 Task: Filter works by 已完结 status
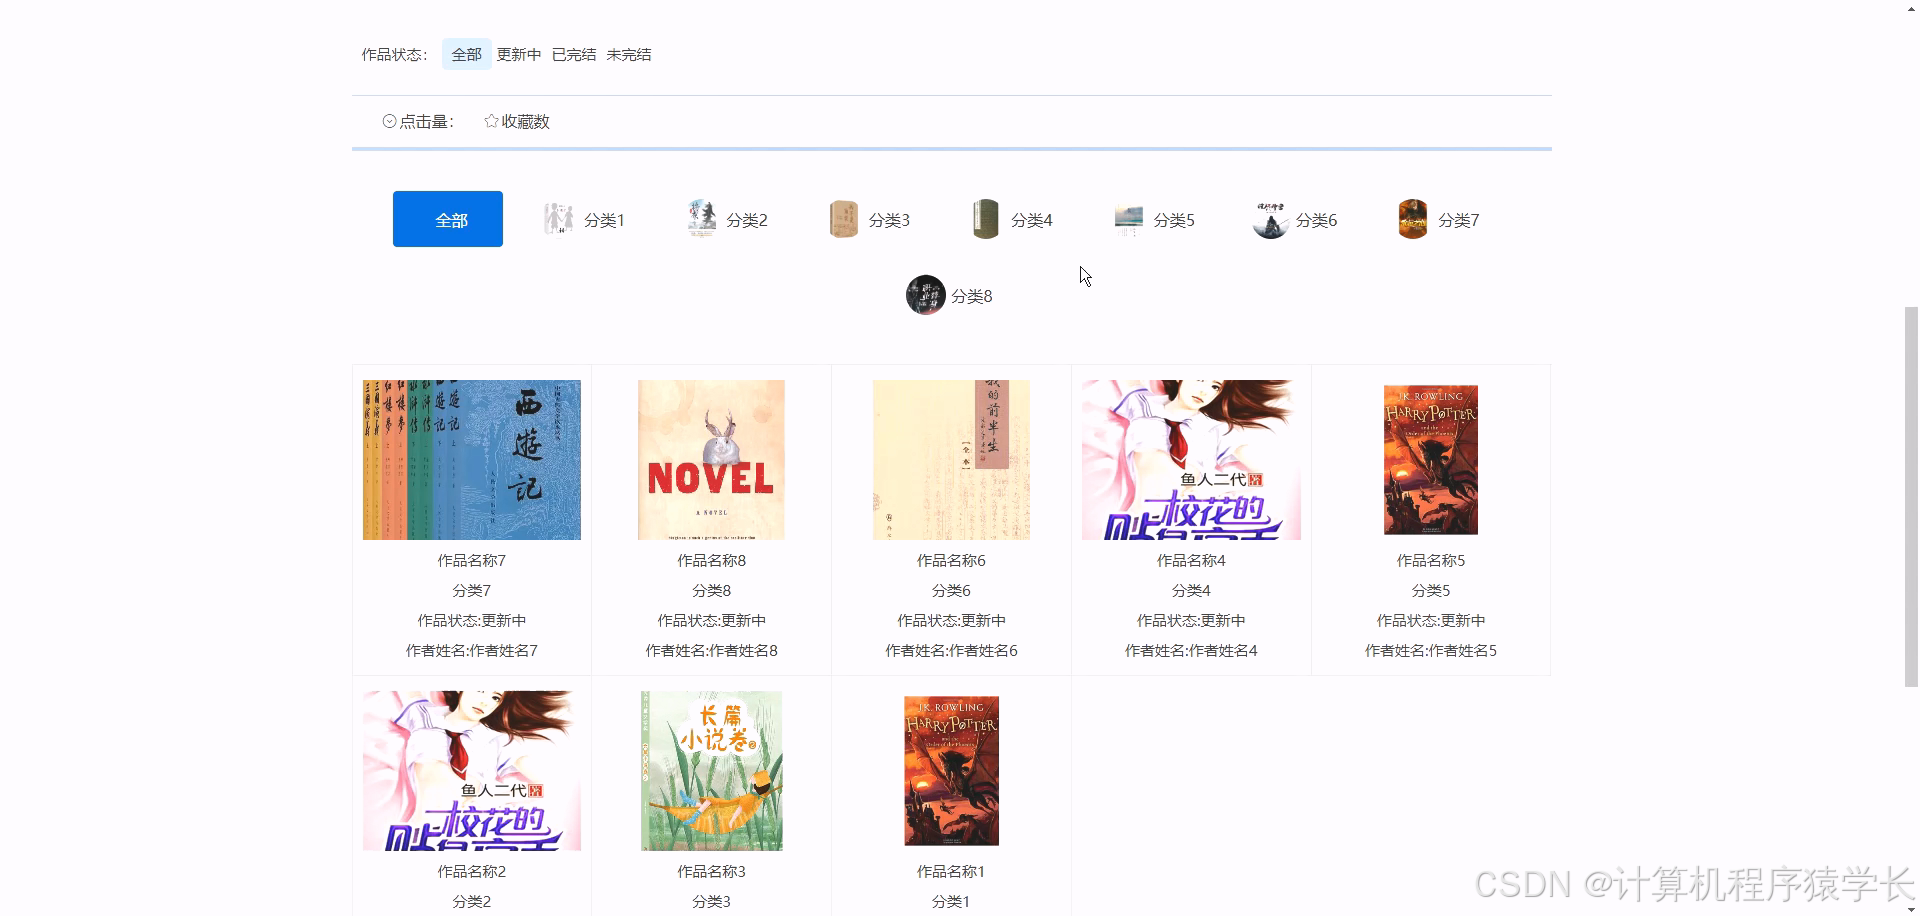click(x=574, y=54)
